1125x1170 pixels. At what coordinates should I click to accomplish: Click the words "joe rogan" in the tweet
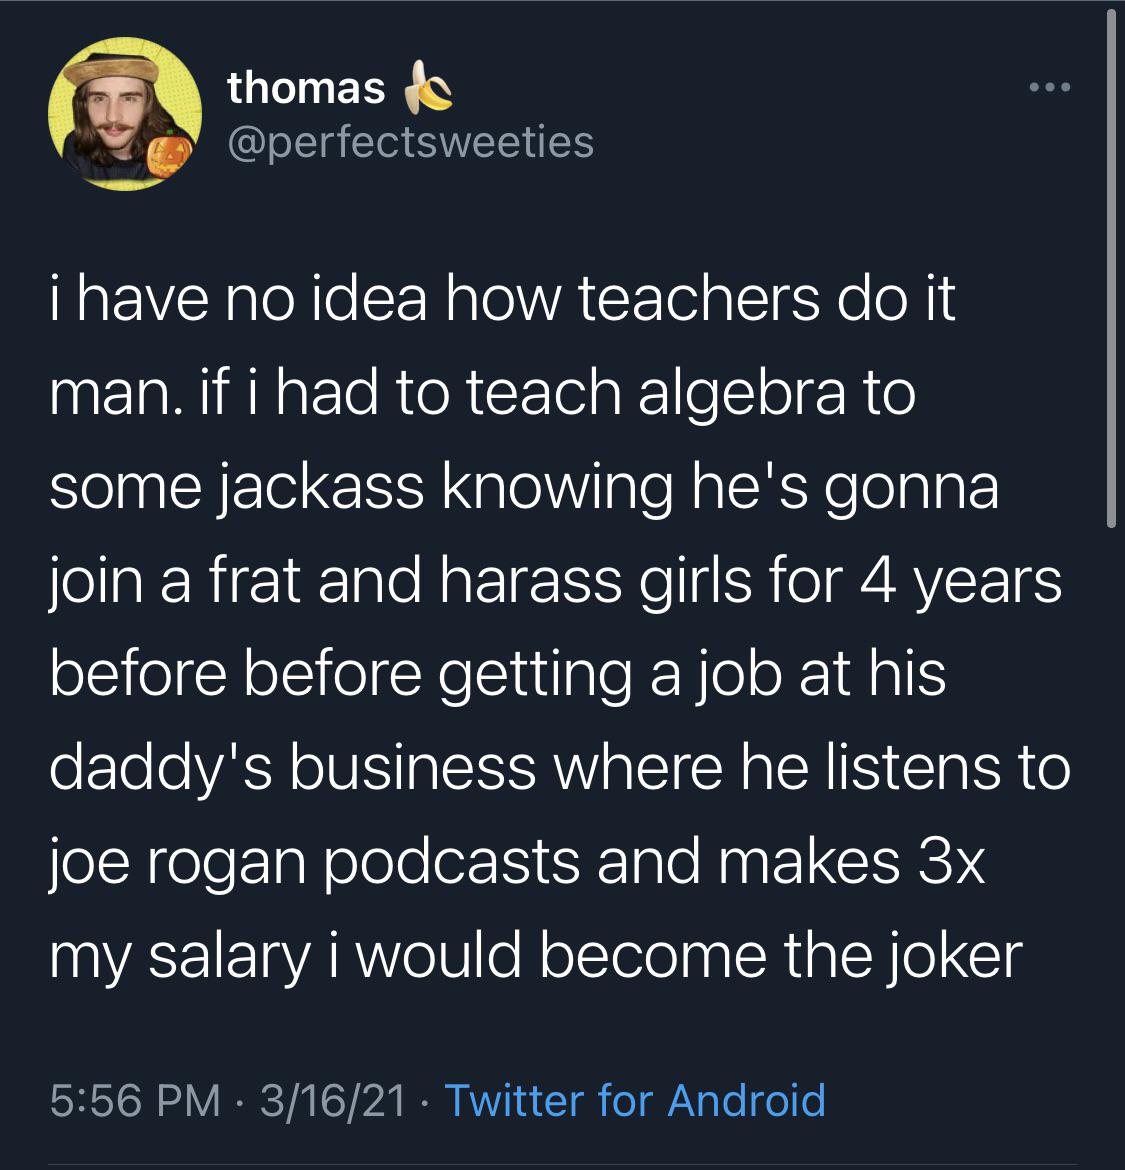click(176, 863)
